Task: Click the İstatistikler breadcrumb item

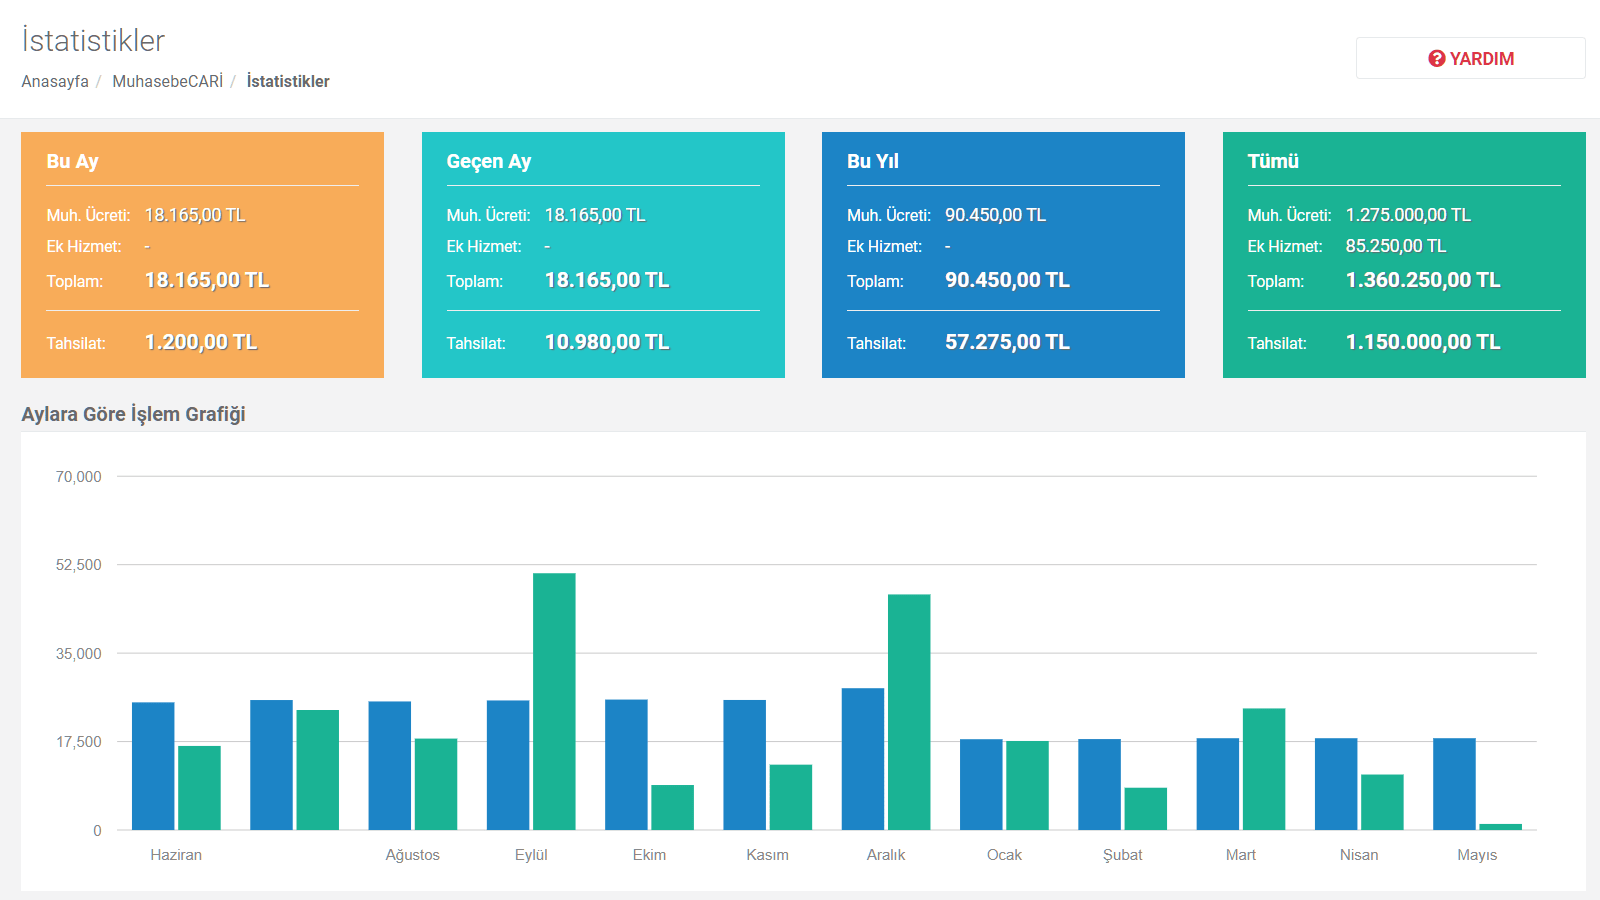Action: pyautogui.click(x=288, y=82)
